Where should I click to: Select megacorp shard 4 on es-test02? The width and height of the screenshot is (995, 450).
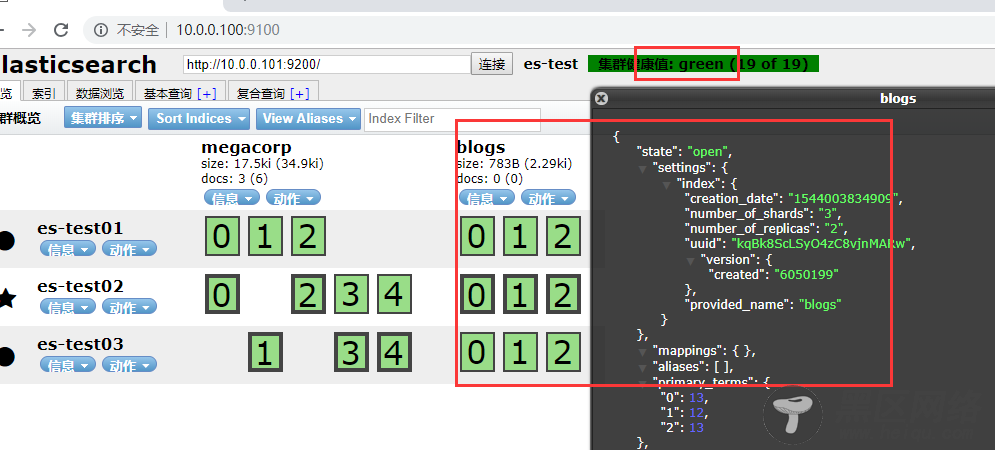[395, 294]
